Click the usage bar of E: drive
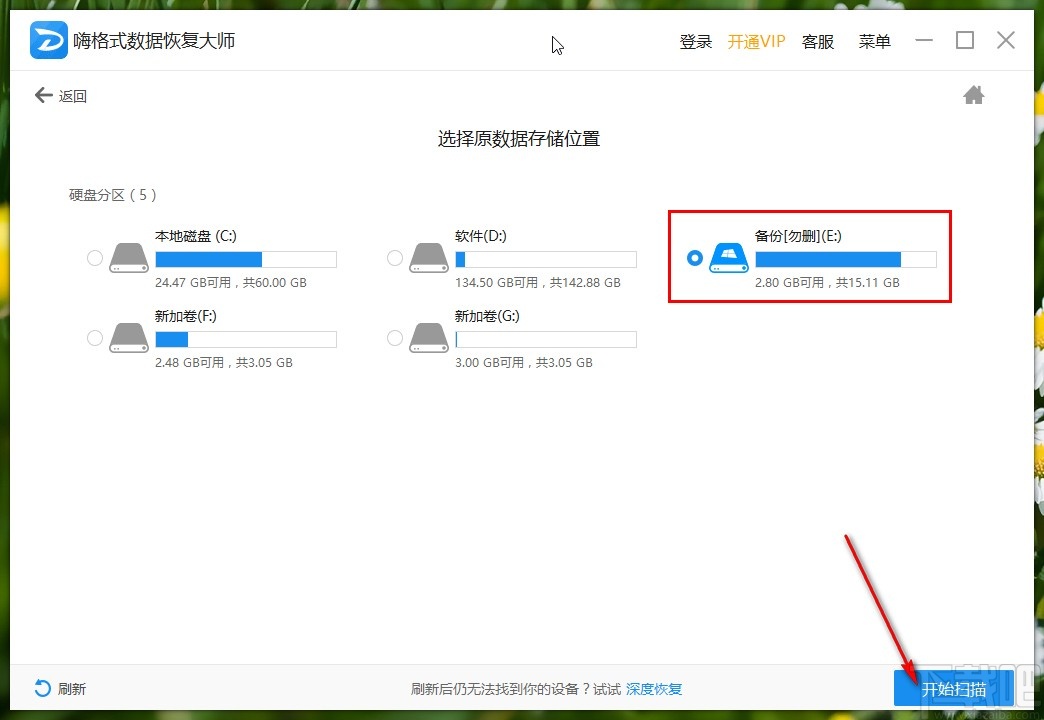 (845, 258)
